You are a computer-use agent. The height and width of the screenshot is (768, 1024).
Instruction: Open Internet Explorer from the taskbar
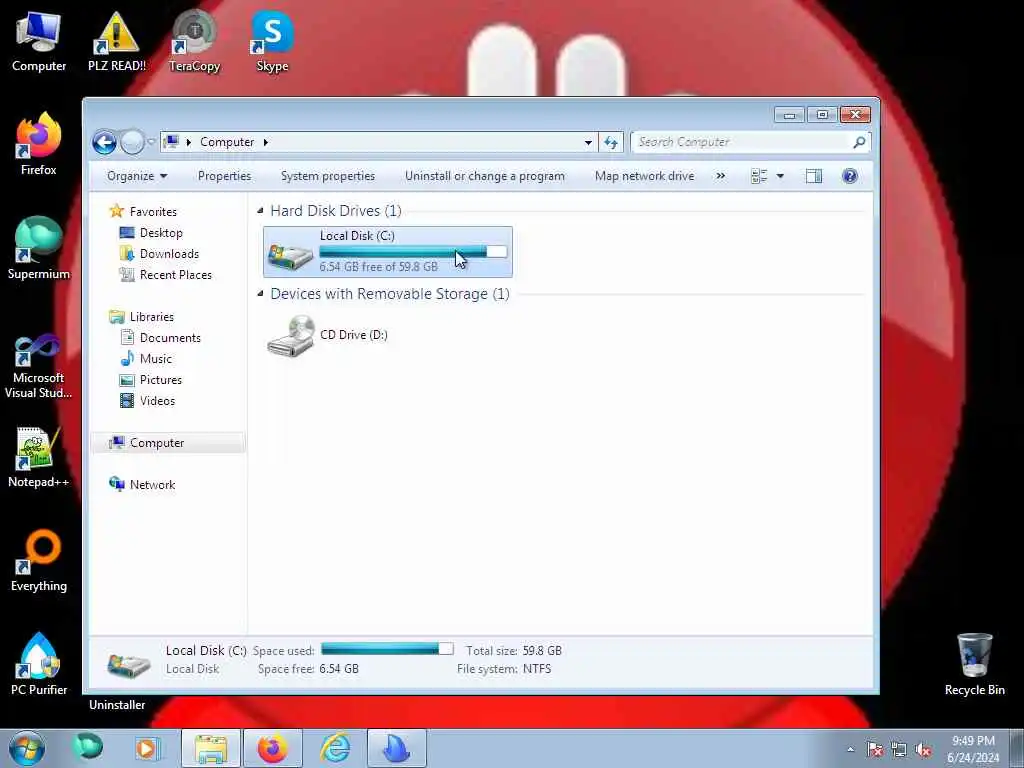point(335,748)
